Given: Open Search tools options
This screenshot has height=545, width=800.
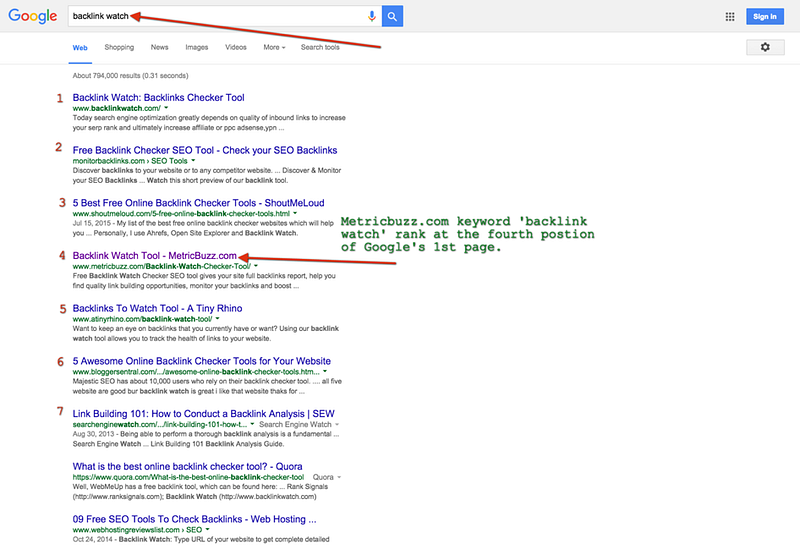Looking at the screenshot, I should coord(320,47).
